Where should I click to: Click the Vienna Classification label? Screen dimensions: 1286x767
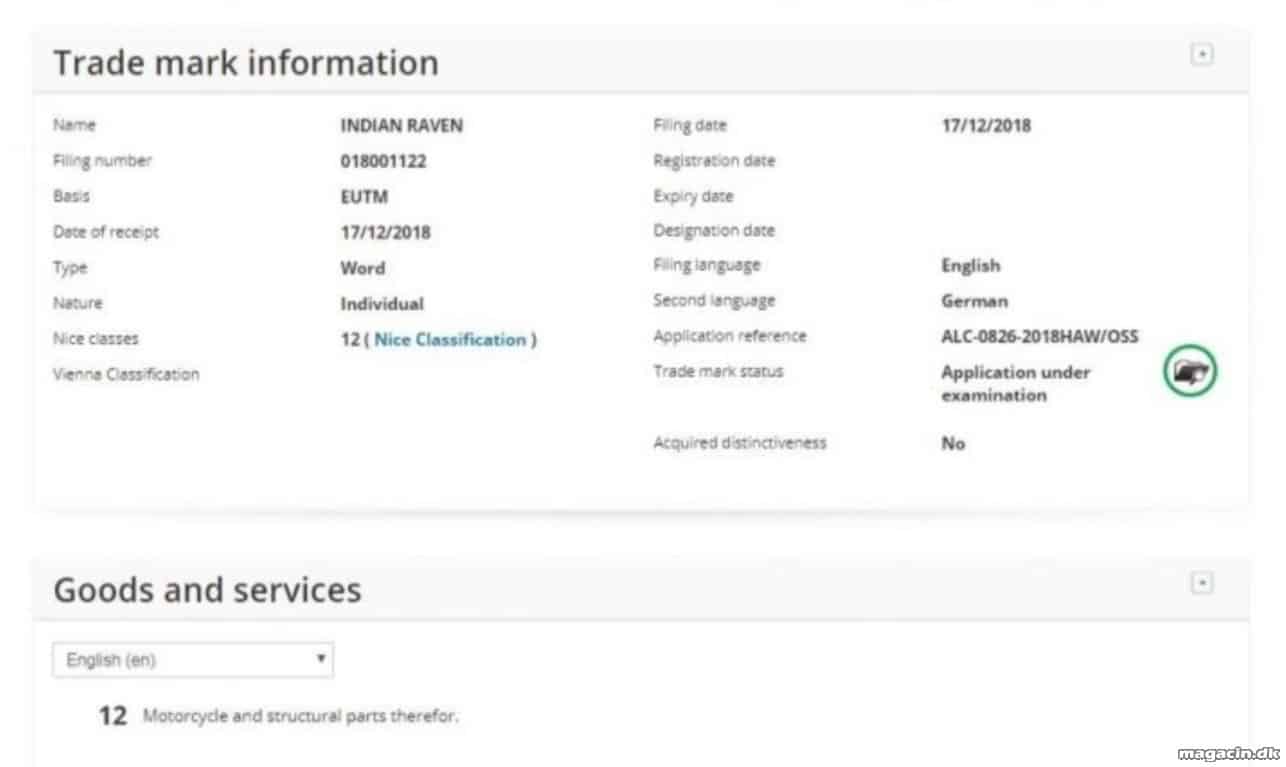click(126, 374)
